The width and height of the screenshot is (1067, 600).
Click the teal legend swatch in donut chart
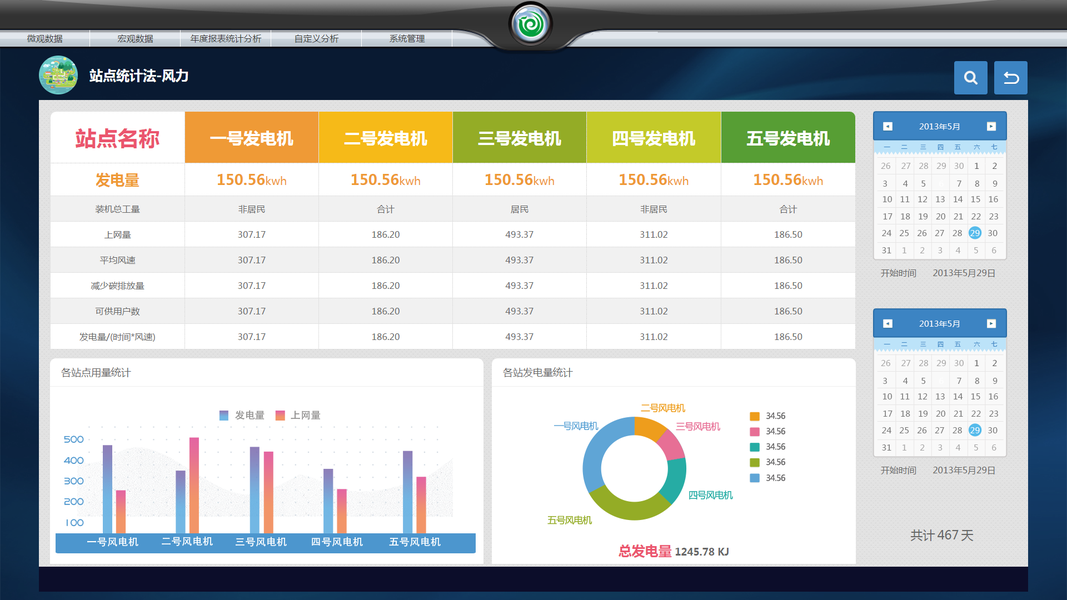754,447
